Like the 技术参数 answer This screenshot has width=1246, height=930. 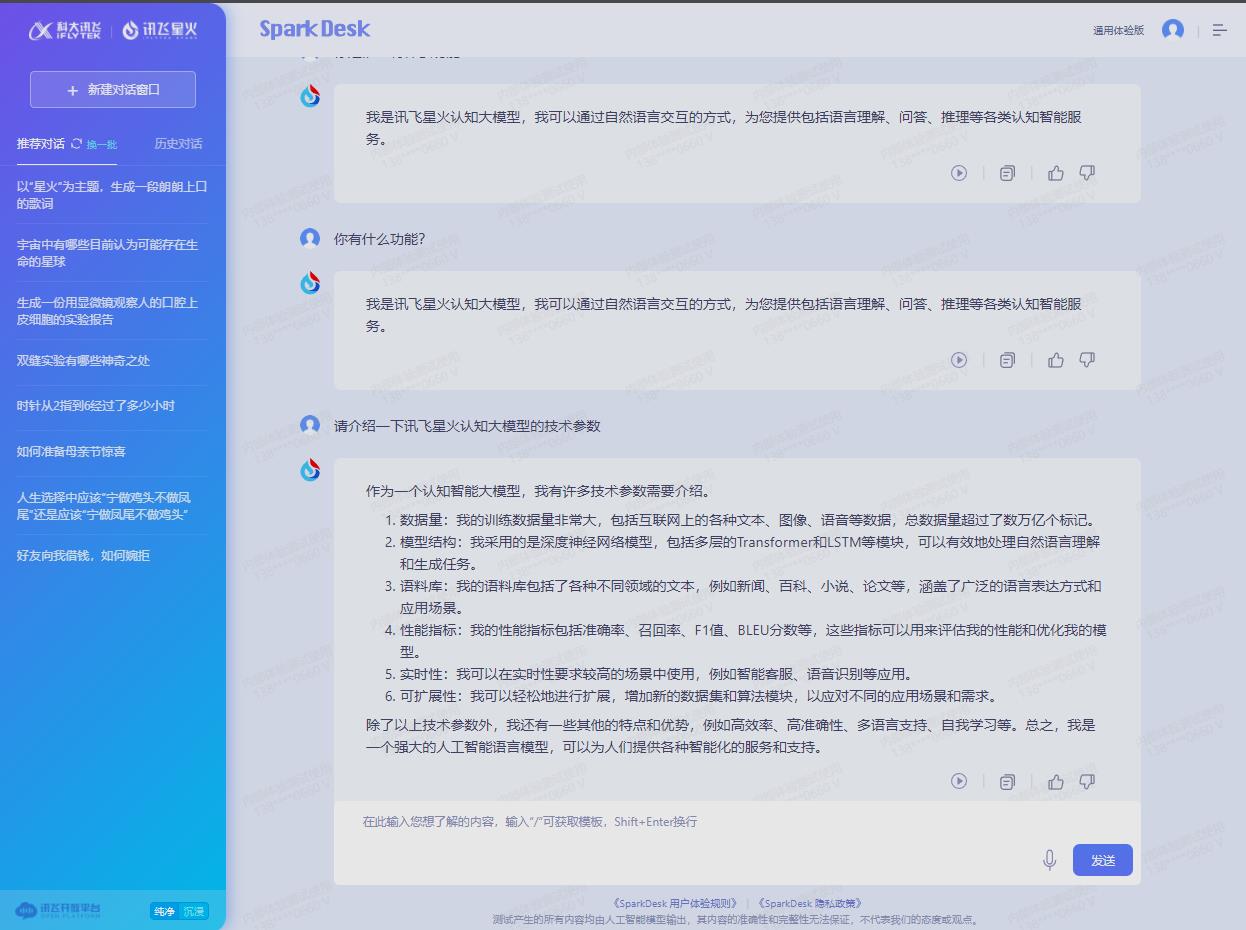tap(1056, 781)
